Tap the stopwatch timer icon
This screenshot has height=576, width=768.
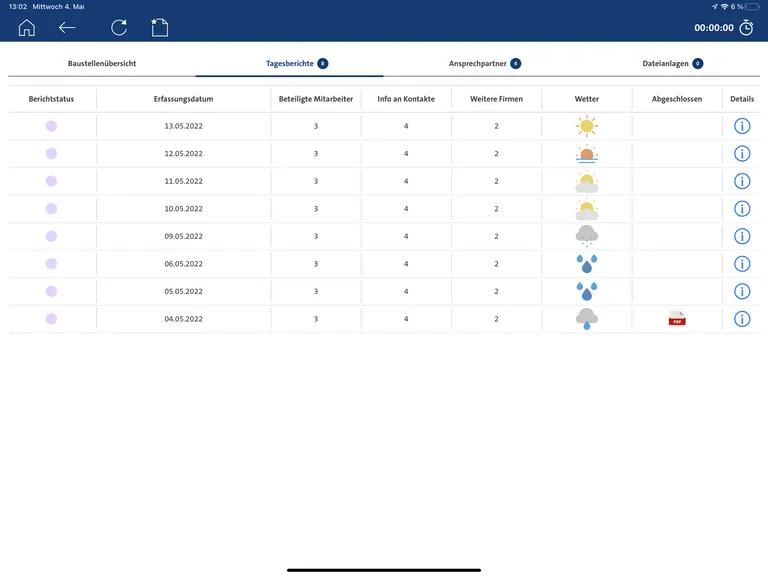[x=746, y=28]
